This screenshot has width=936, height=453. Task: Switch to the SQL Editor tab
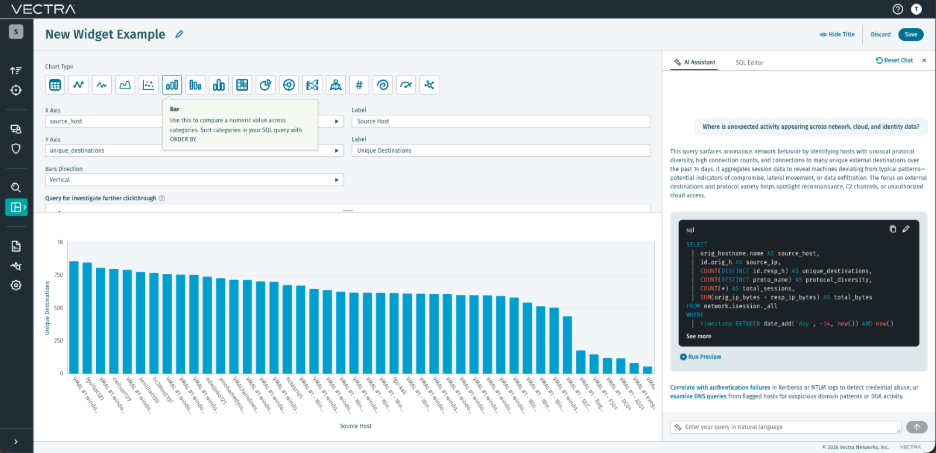coord(749,62)
